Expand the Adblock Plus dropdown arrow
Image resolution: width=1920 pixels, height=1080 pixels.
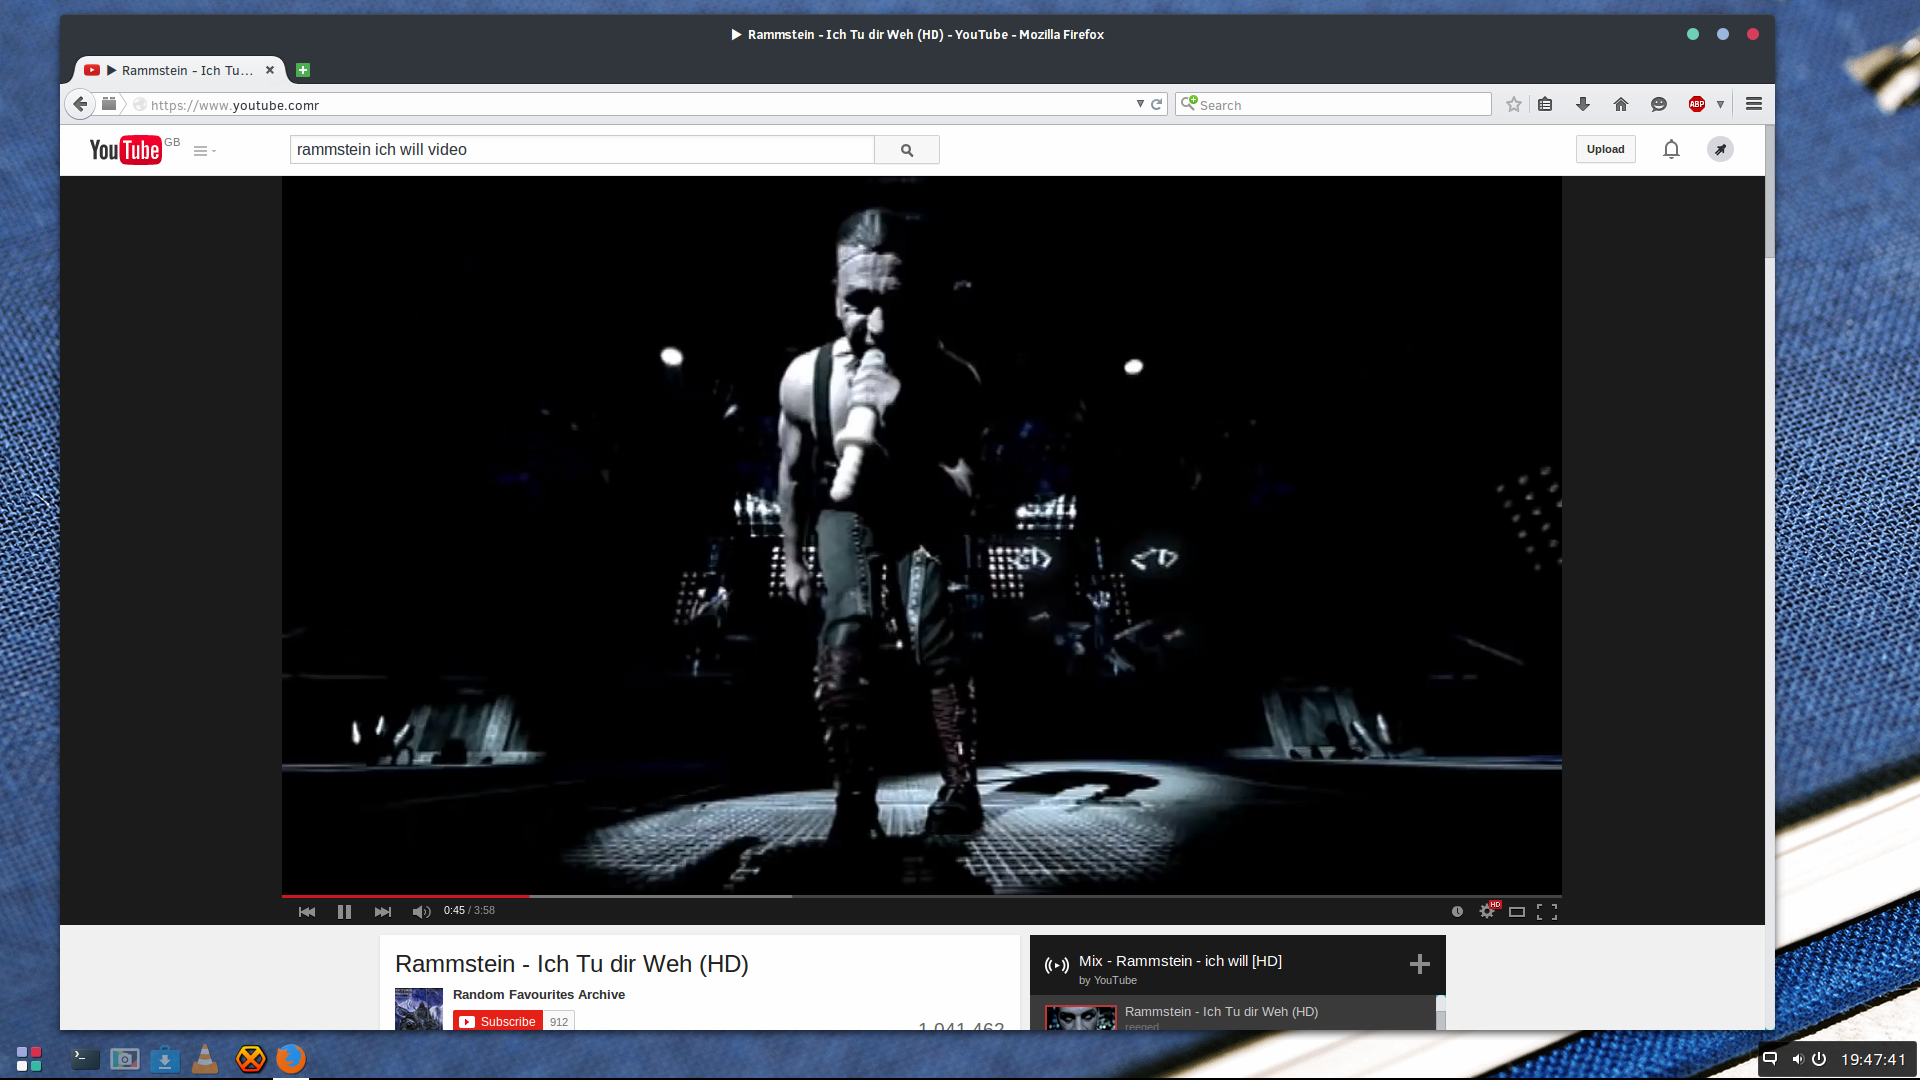1720,104
